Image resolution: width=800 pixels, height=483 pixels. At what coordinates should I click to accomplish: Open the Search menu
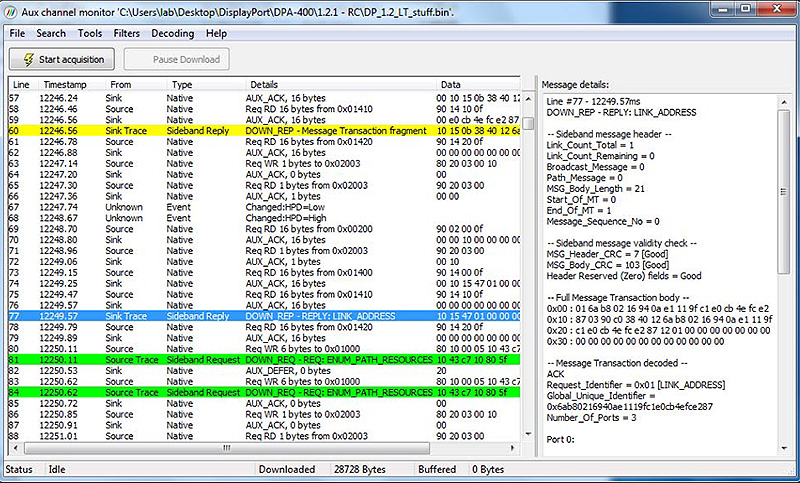tap(51, 33)
